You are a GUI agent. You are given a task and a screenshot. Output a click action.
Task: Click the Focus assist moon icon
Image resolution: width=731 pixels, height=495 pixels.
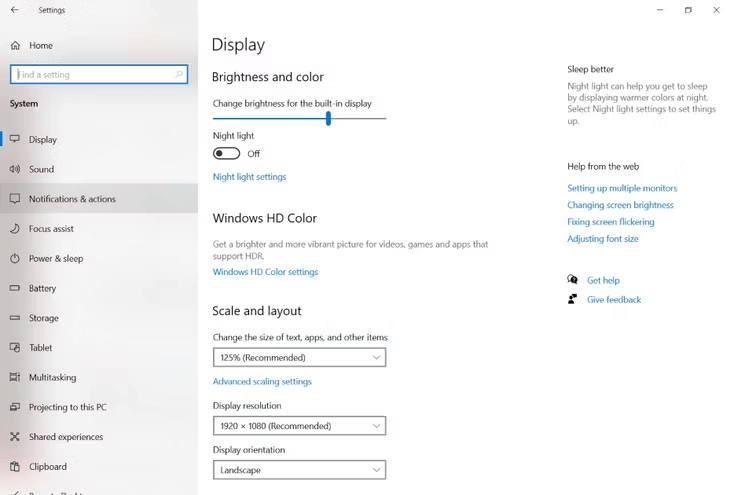15,228
